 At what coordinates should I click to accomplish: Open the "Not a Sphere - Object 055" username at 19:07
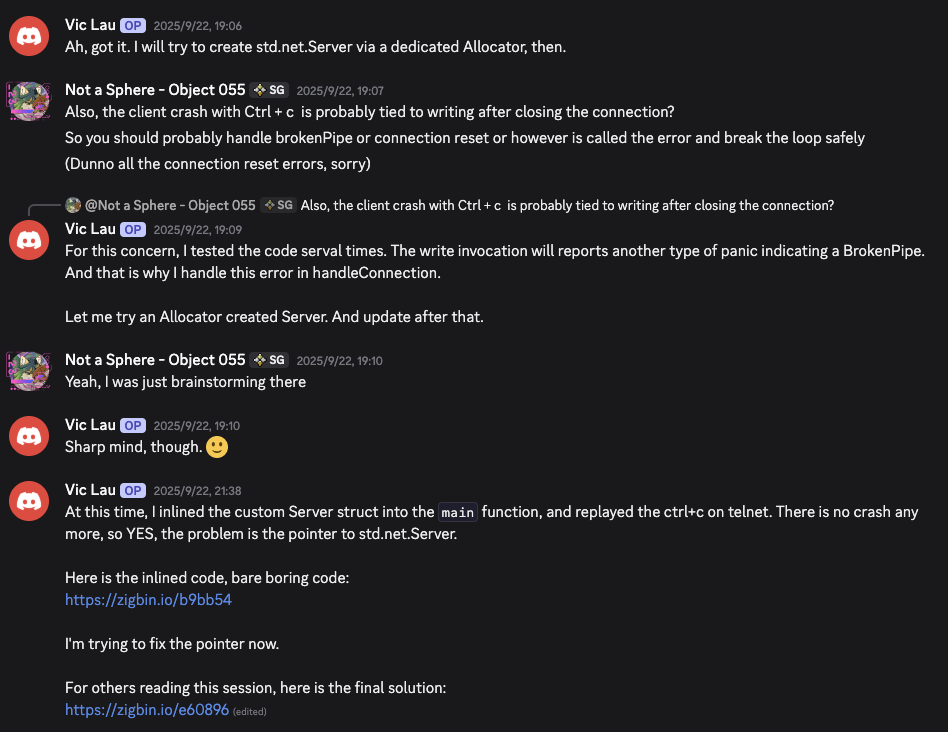155,90
